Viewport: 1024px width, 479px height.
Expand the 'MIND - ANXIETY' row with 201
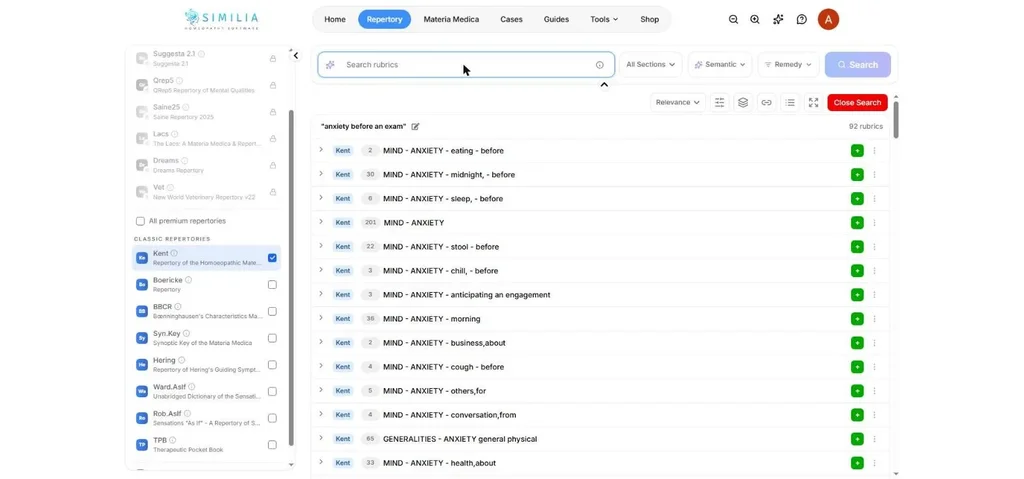pos(321,222)
